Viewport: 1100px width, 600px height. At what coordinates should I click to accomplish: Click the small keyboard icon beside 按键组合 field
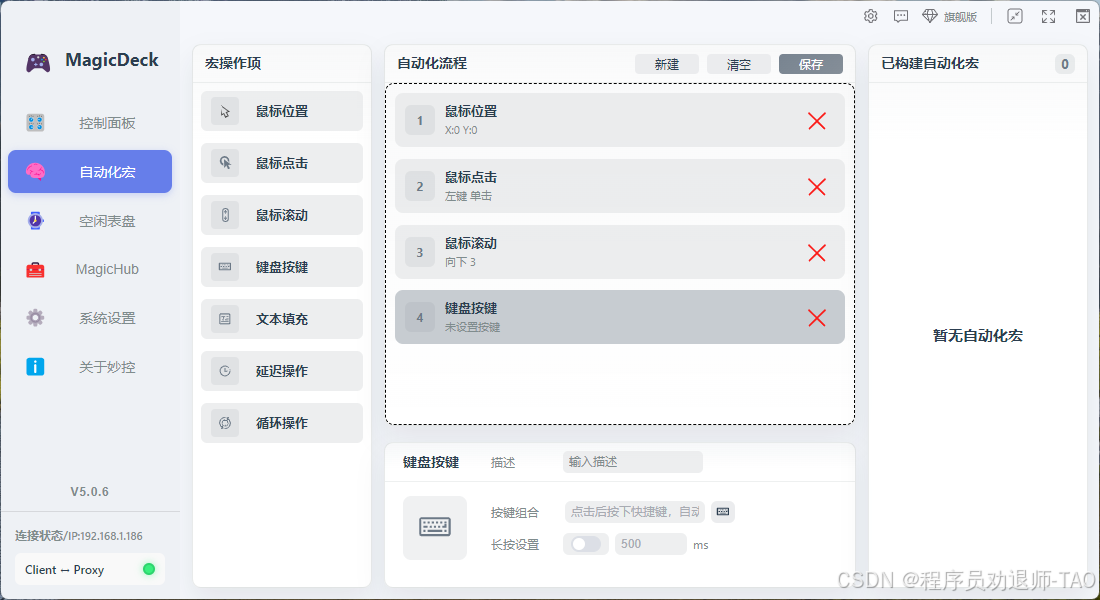tap(723, 512)
